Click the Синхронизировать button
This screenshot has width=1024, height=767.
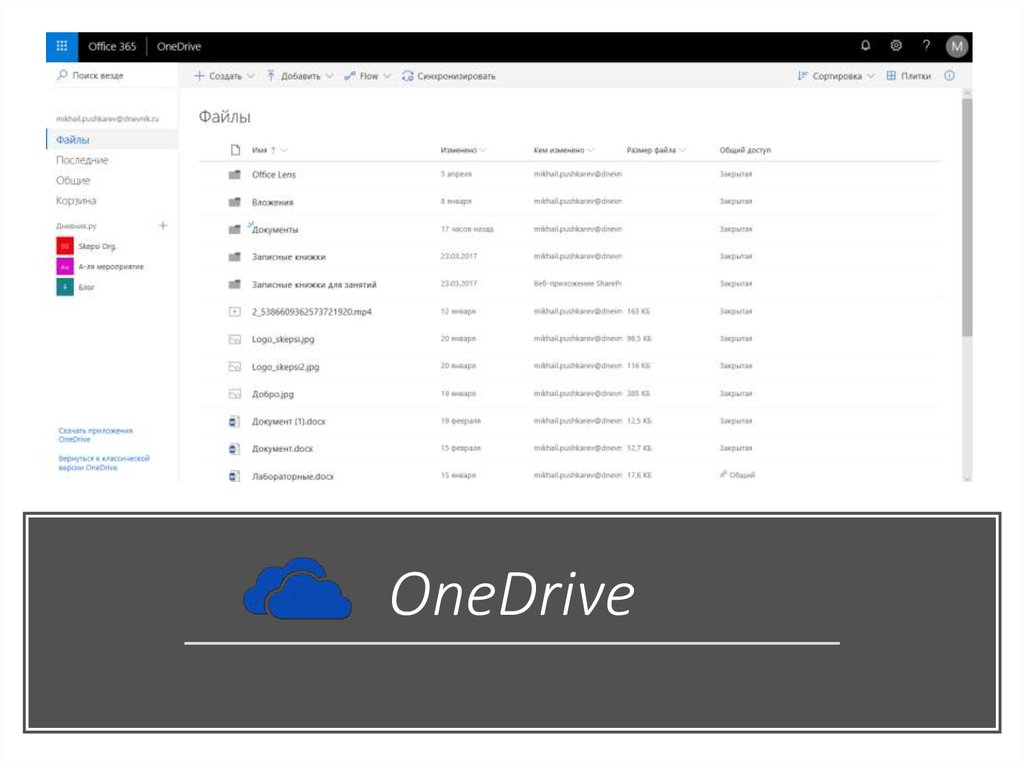pos(449,76)
